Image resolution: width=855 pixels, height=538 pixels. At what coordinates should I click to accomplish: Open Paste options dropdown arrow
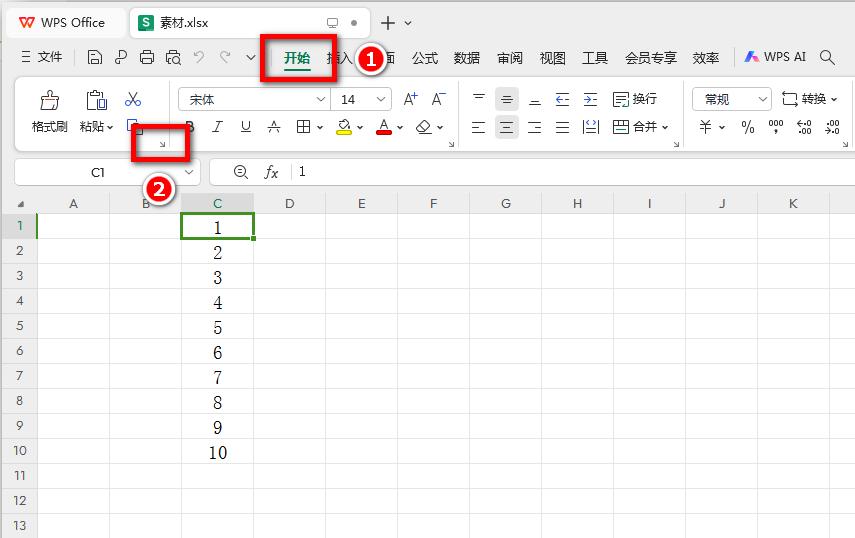click(110, 128)
